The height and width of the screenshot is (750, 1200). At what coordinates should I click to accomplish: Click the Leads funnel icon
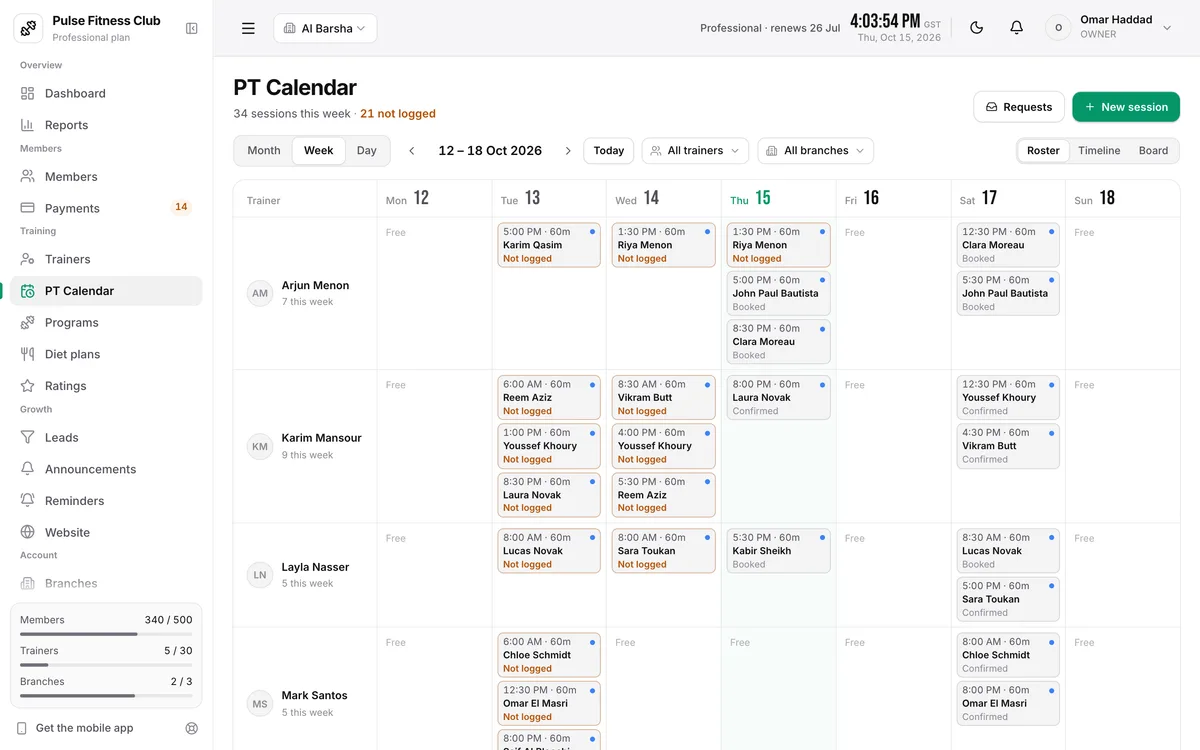pyautogui.click(x=28, y=437)
